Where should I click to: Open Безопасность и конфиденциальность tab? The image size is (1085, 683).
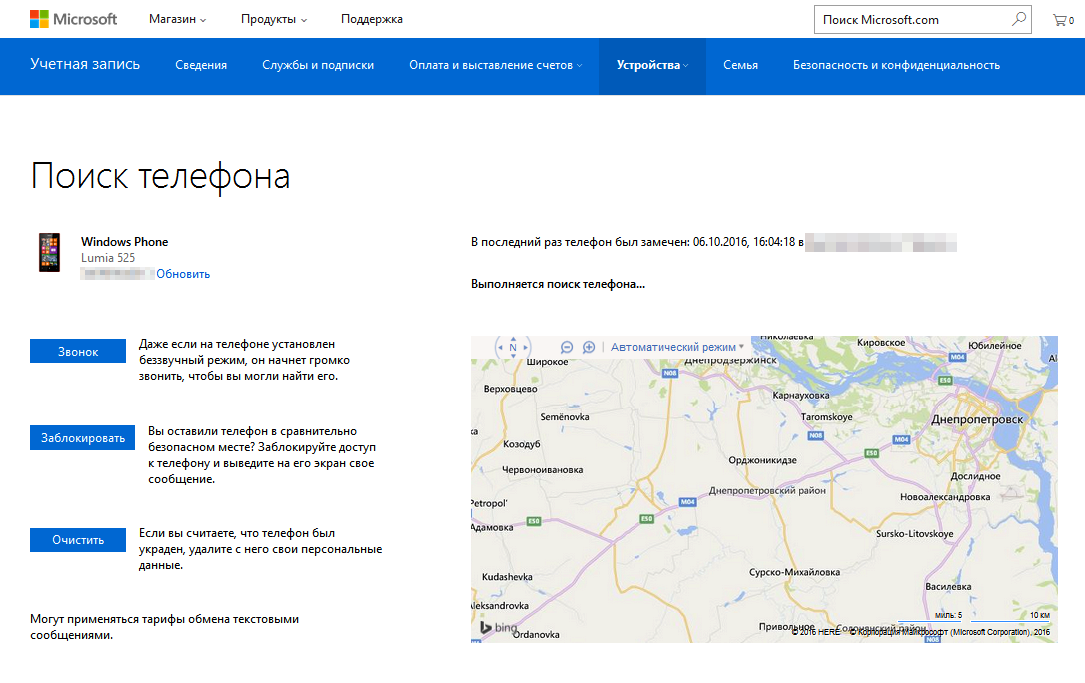tap(896, 65)
